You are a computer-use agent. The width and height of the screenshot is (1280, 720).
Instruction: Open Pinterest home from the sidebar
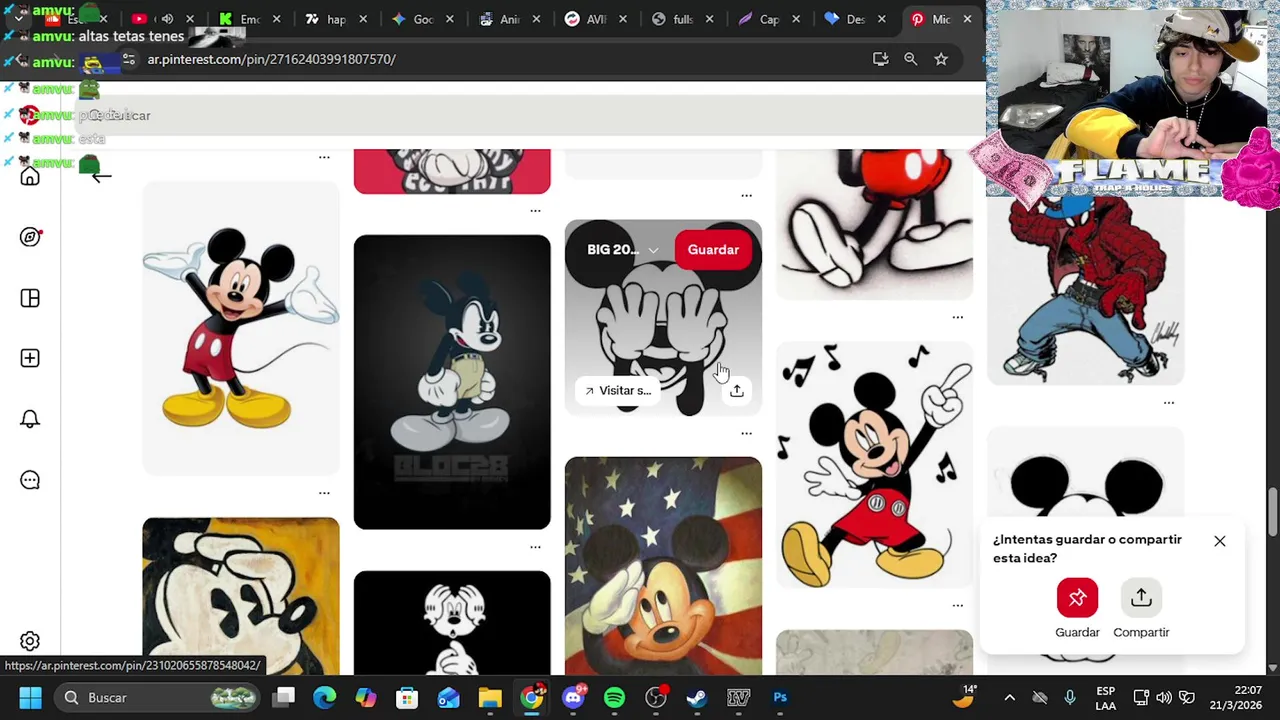click(x=30, y=177)
